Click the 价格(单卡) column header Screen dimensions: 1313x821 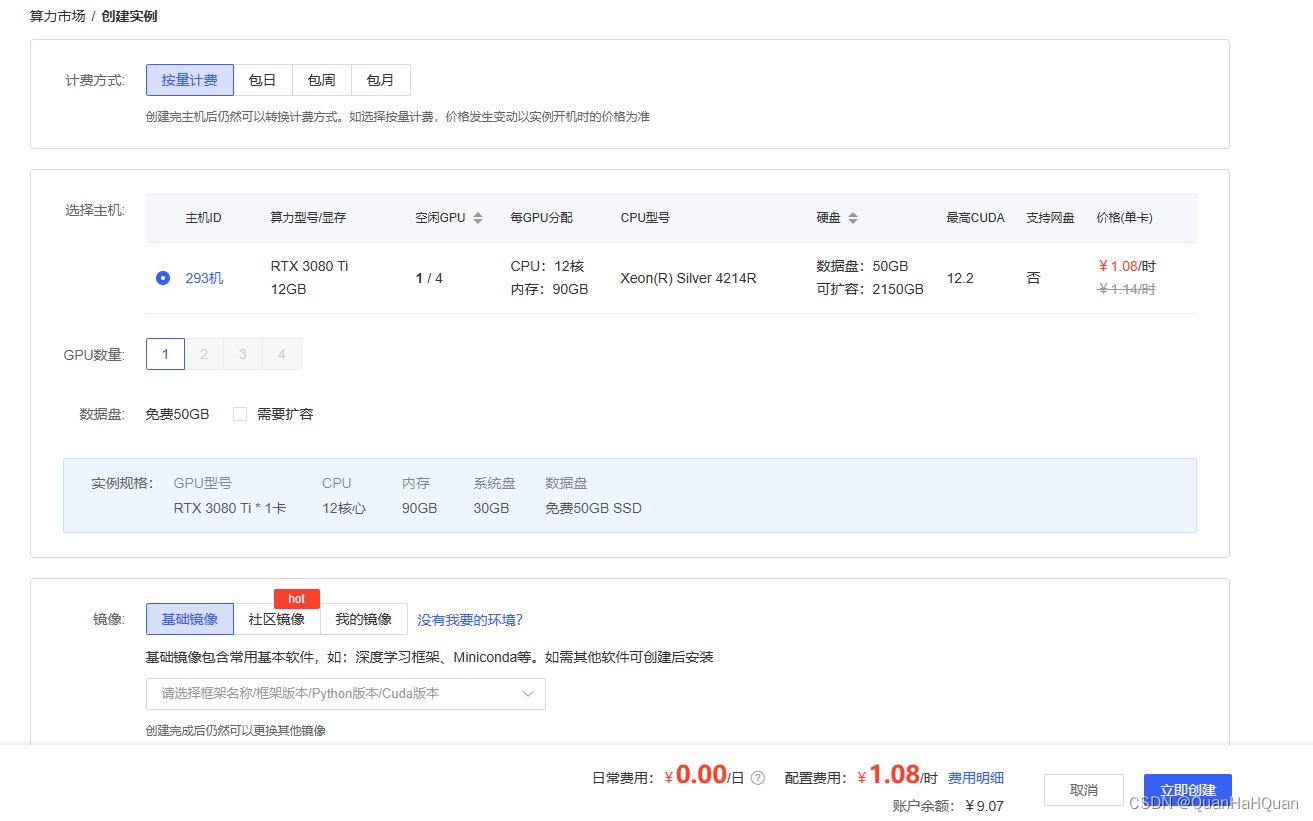click(x=1125, y=218)
